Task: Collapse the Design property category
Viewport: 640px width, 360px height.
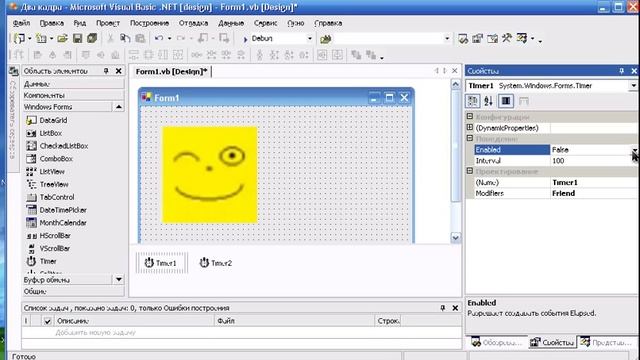Action: coord(470,171)
